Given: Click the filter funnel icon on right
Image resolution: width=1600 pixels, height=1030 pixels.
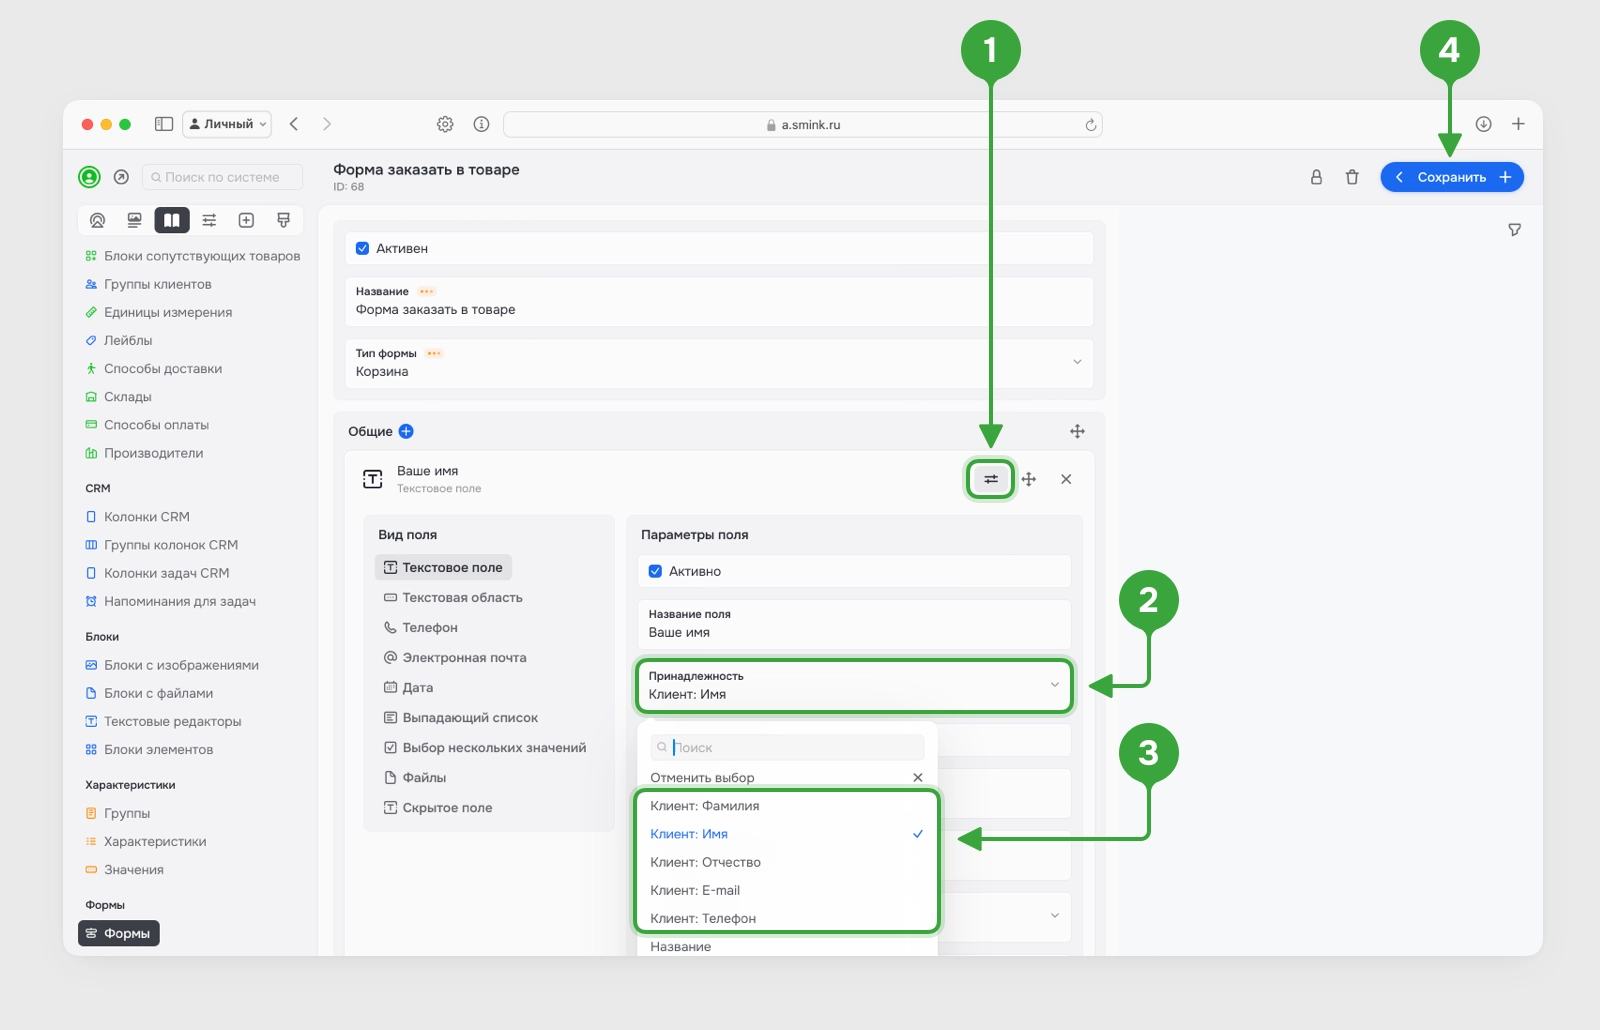Looking at the screenshot, I should tap(1514, 230).
